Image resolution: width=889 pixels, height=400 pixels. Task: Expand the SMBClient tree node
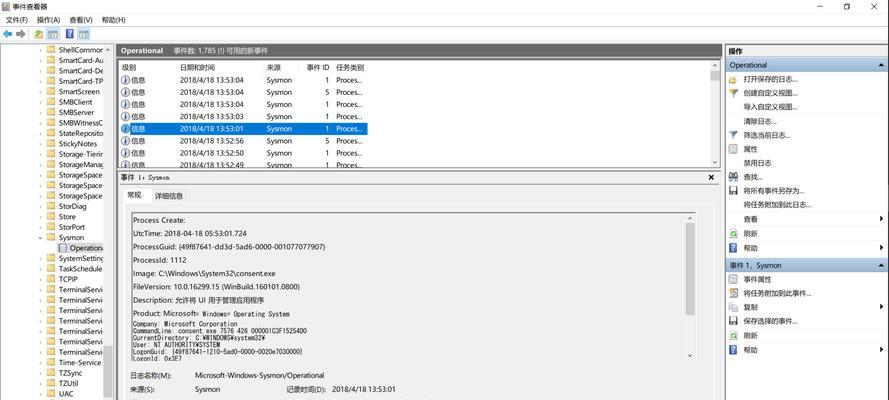(x=40, y=103)
